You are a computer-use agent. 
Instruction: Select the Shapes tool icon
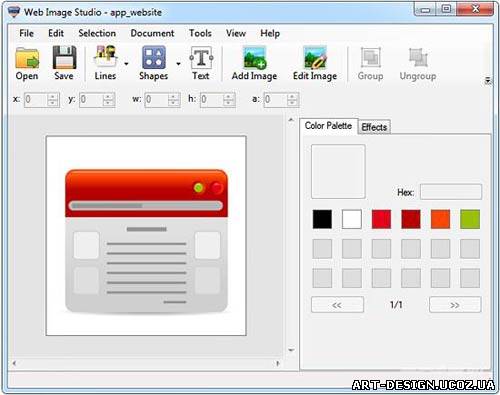tap(154, 57)
